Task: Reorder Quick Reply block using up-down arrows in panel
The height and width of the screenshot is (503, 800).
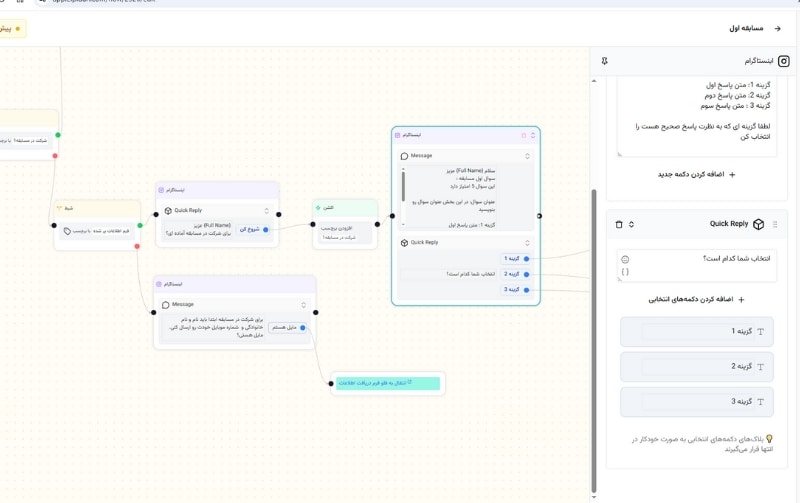Action: (x=631, y=224)
